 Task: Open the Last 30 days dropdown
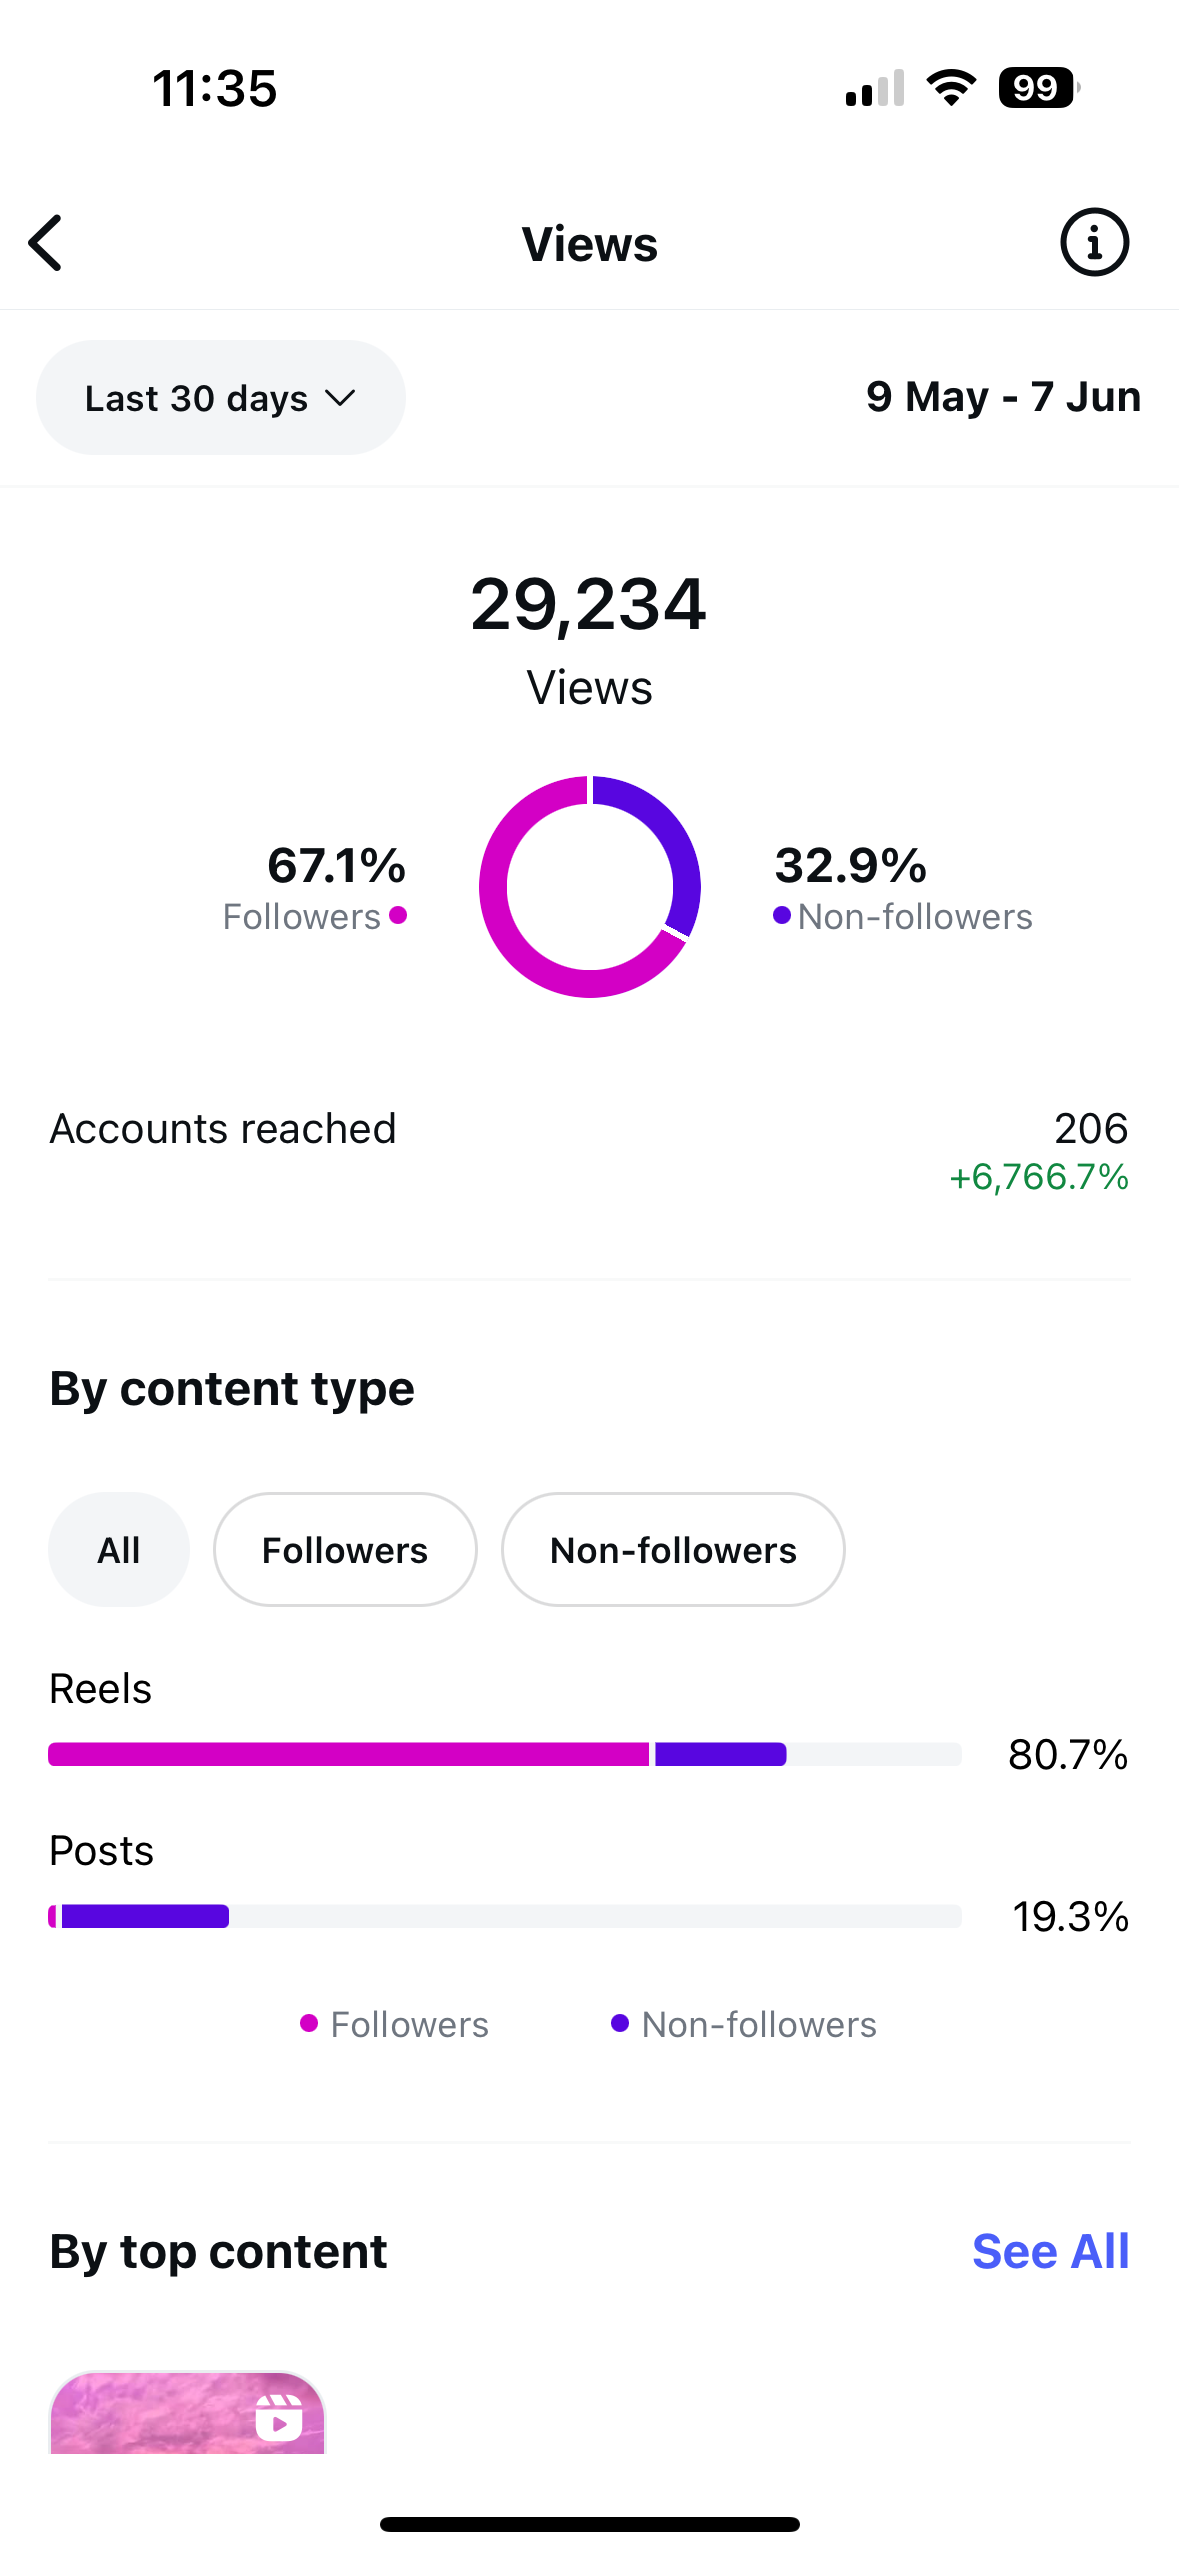[220, 398]
